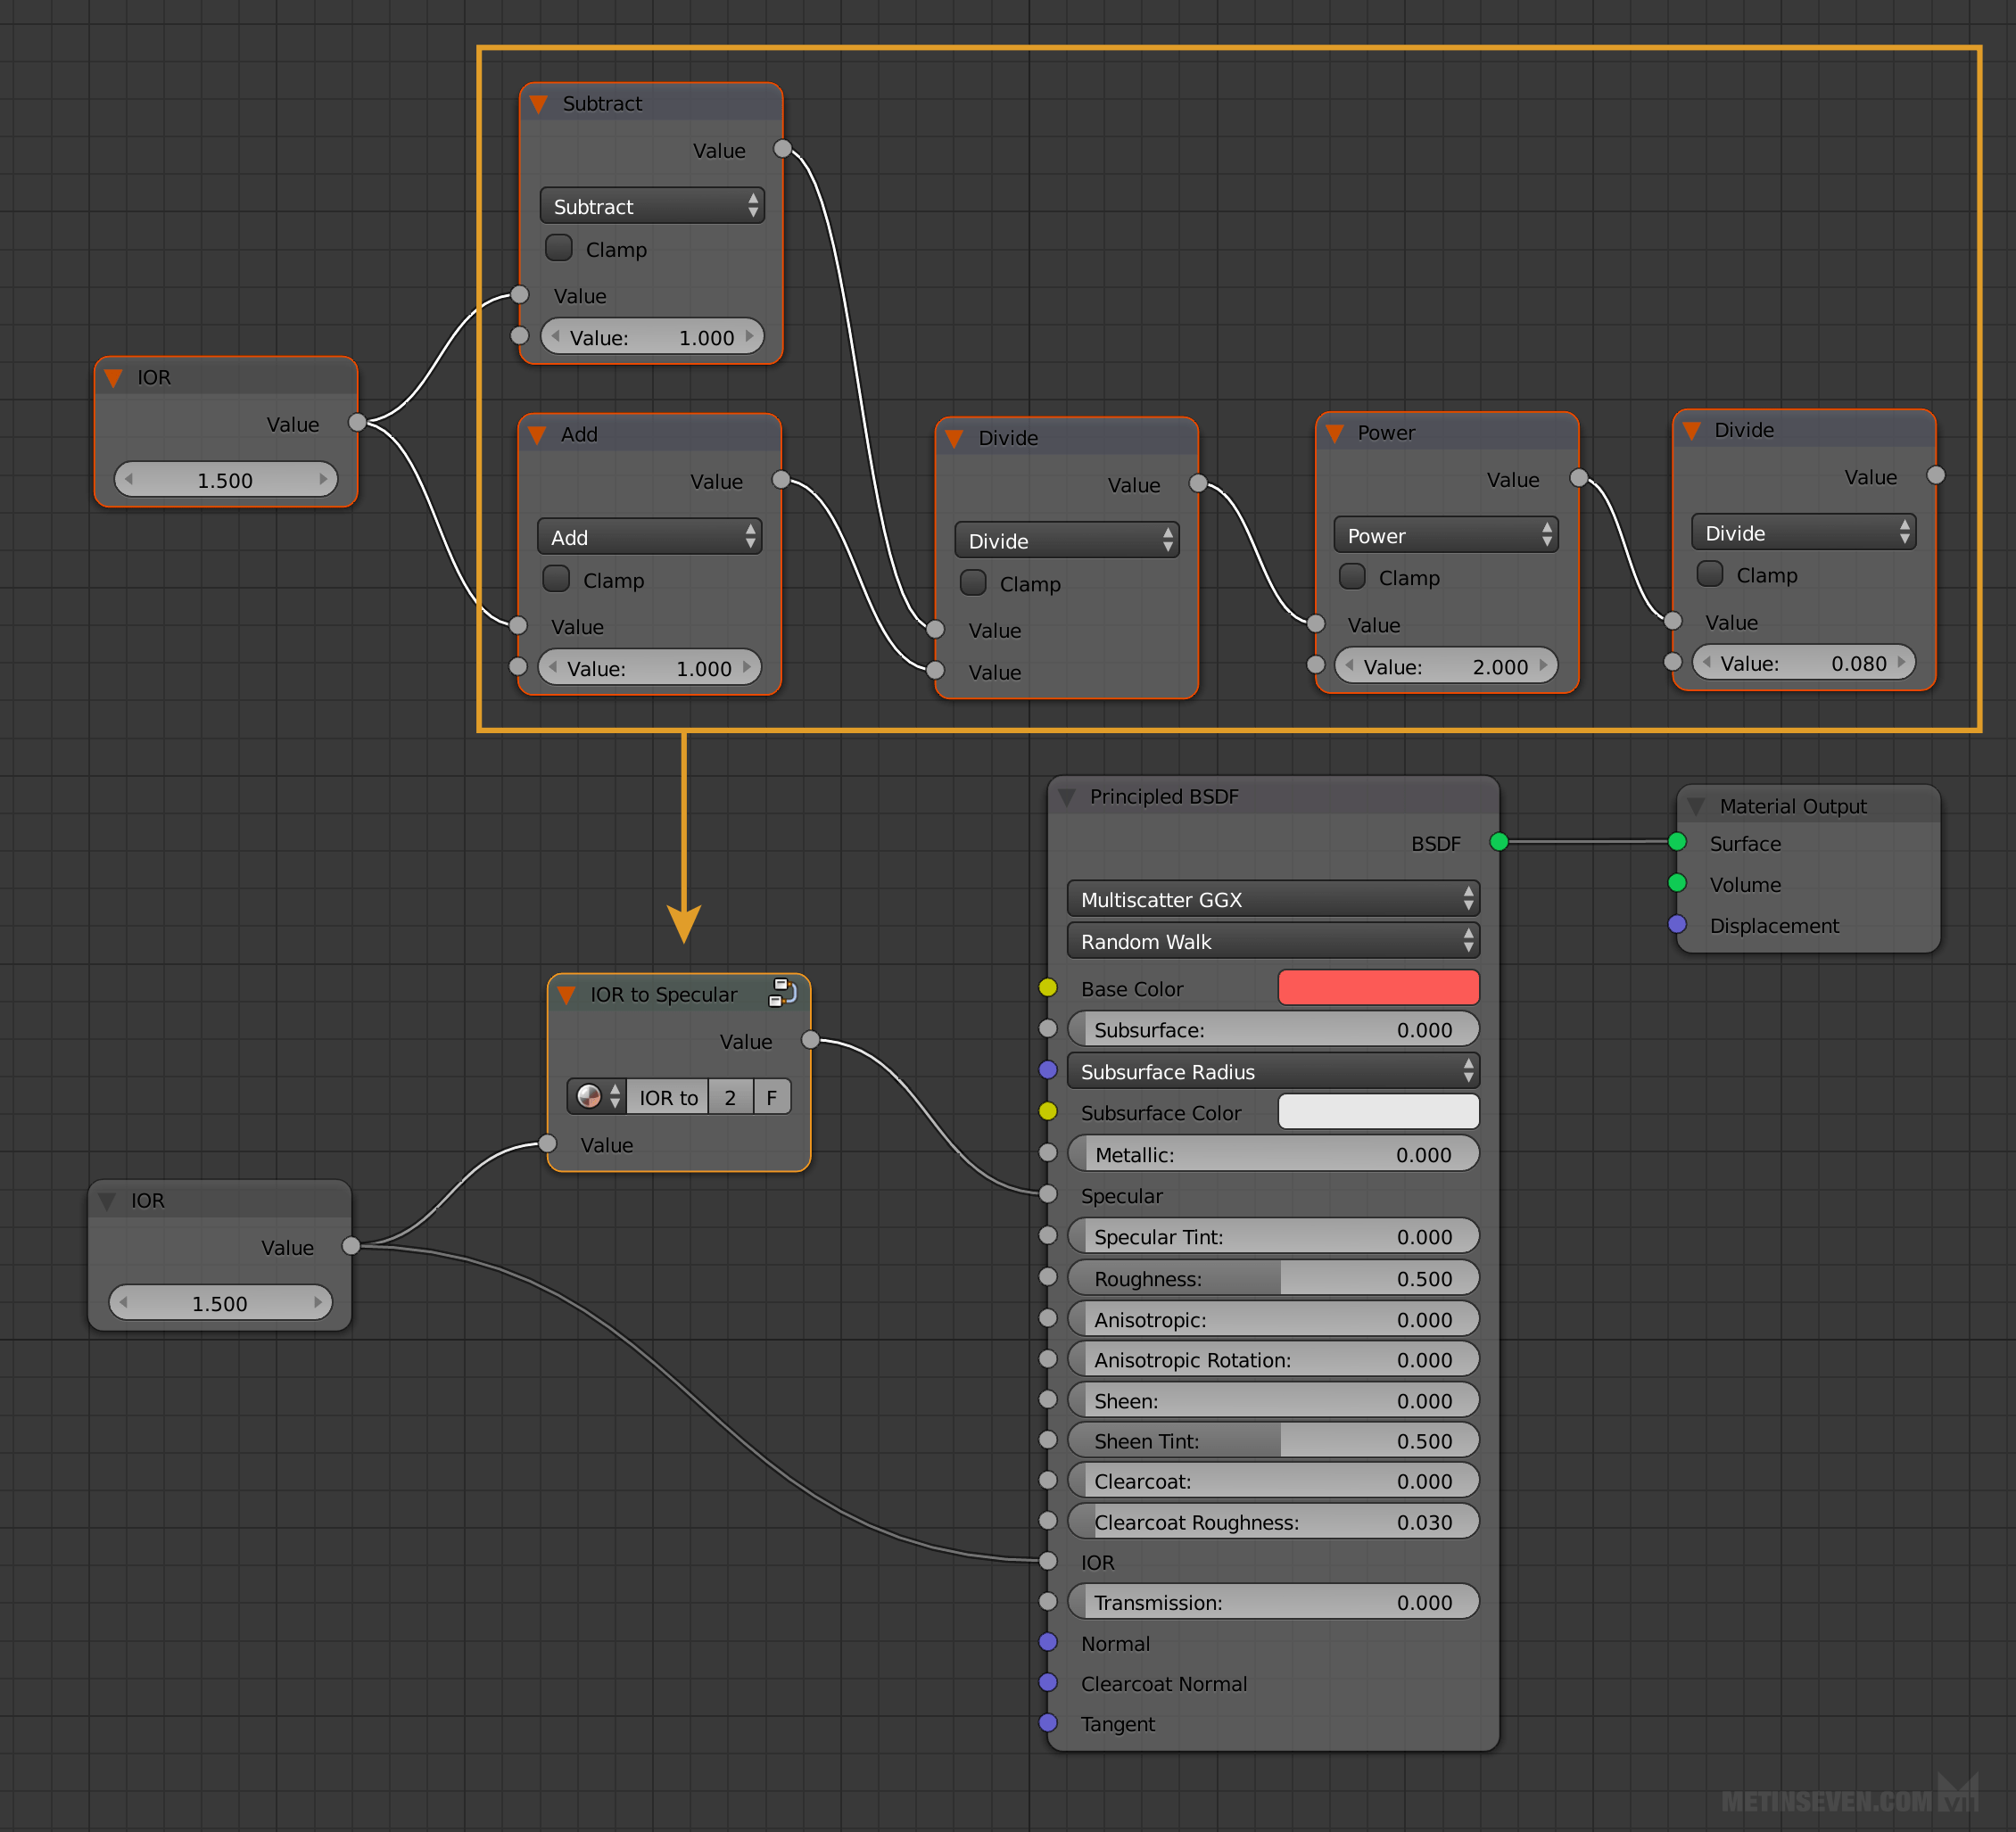Click the Value output socket of the Subtract node
The image size is (2016, 1832).
pyautogui.click(x=783, y=149)
